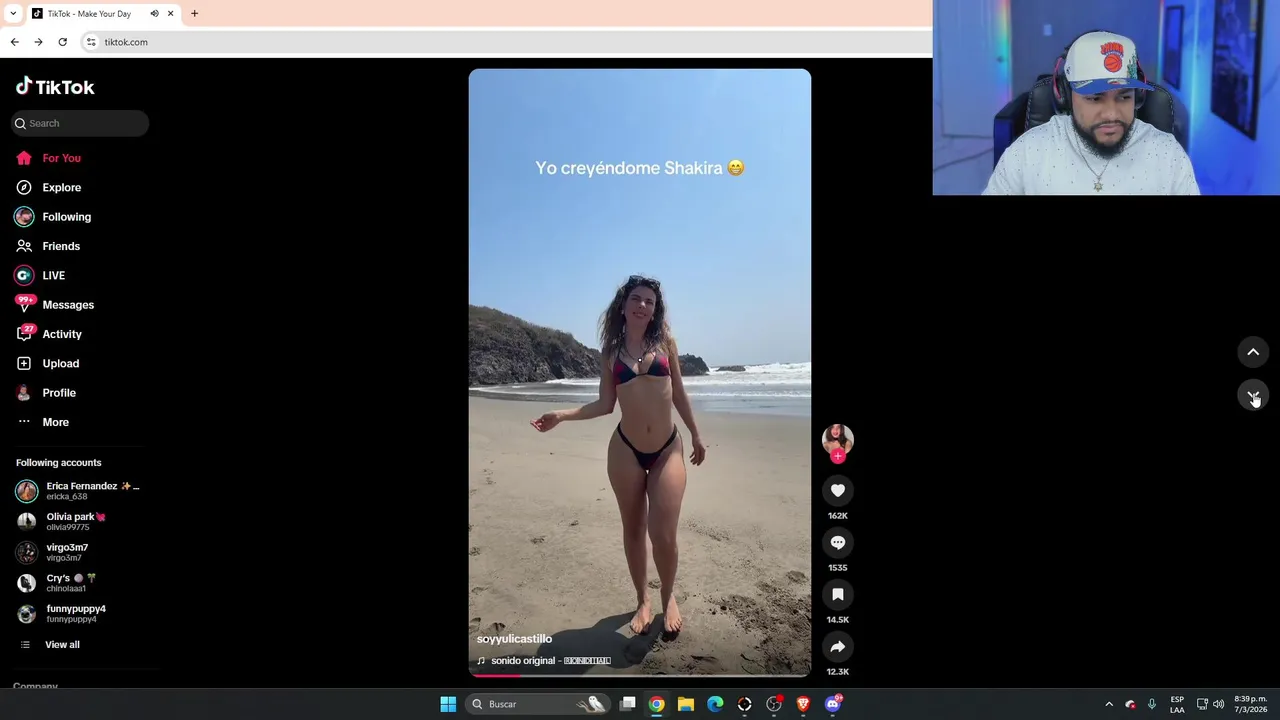Open the clock and calendar flyout

[x=1250, y=704]
